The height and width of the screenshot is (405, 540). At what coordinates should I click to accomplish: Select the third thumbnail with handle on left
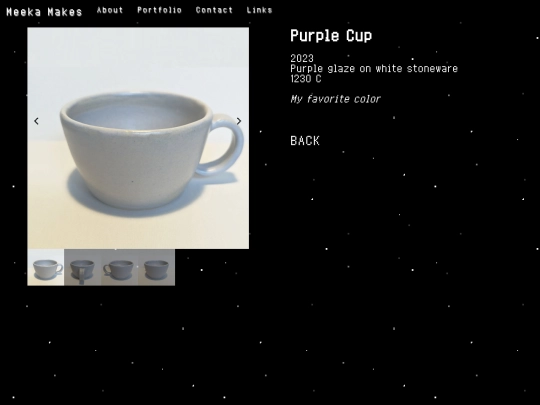point(120,267)
